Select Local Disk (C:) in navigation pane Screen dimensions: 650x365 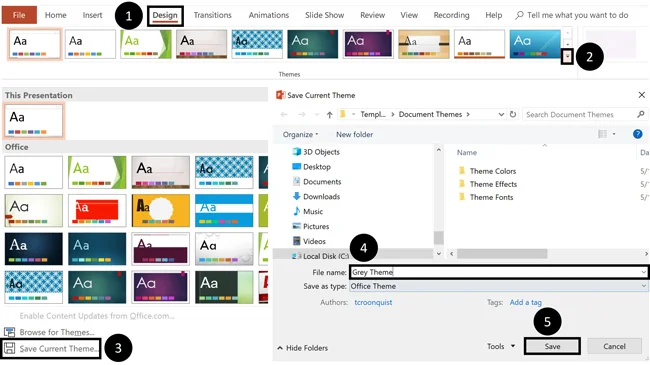(x=320, y=256)
